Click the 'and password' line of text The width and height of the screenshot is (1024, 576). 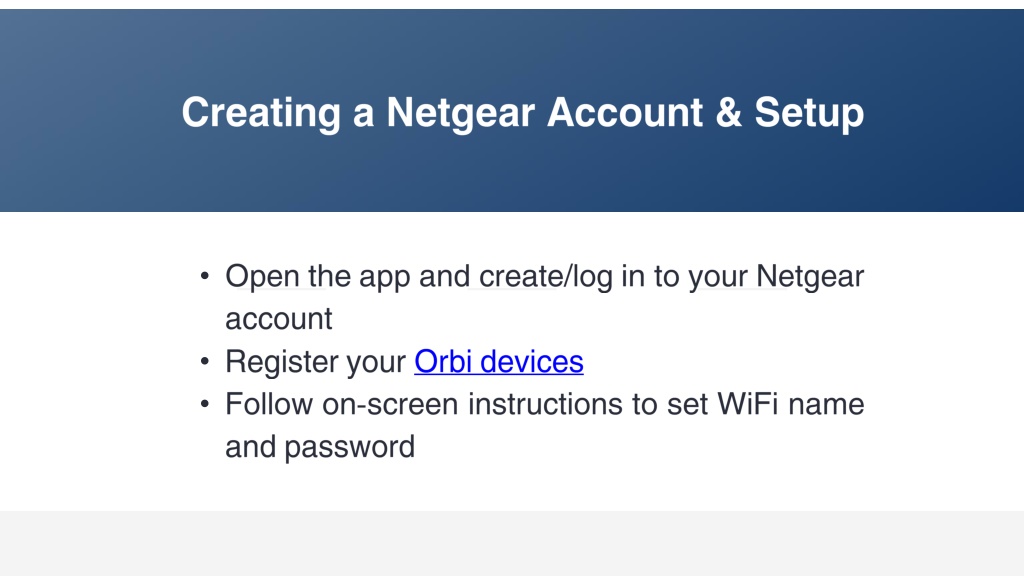(x=320, y=448)
